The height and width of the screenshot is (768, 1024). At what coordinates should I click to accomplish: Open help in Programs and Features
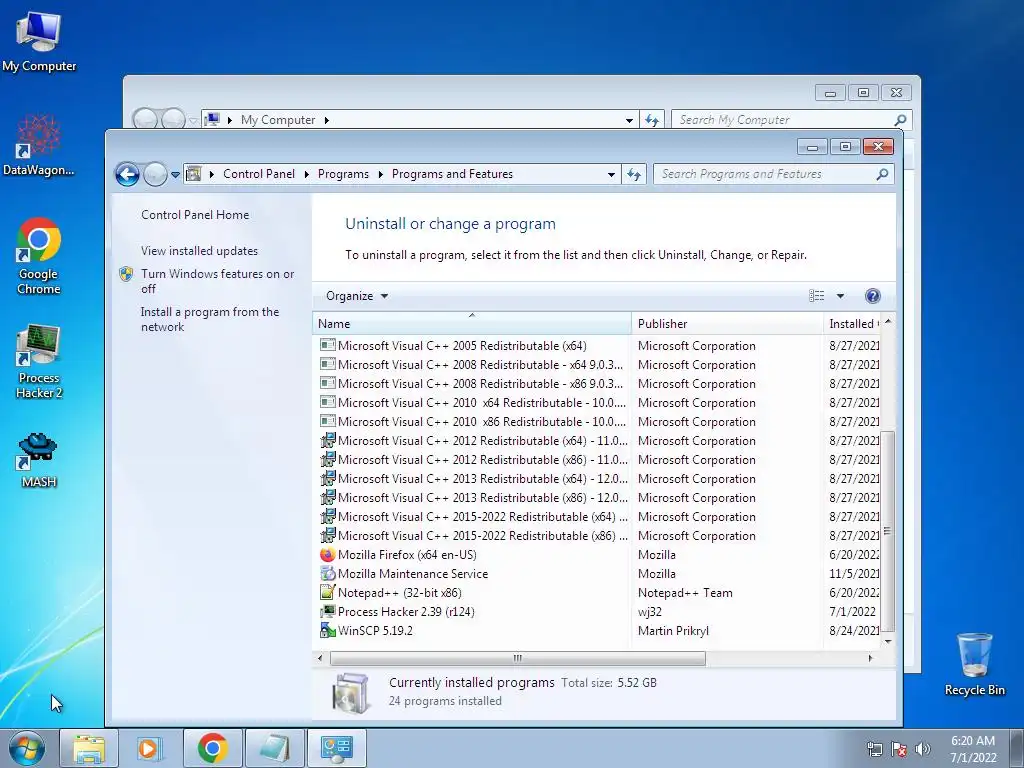(x=872, y=296)
